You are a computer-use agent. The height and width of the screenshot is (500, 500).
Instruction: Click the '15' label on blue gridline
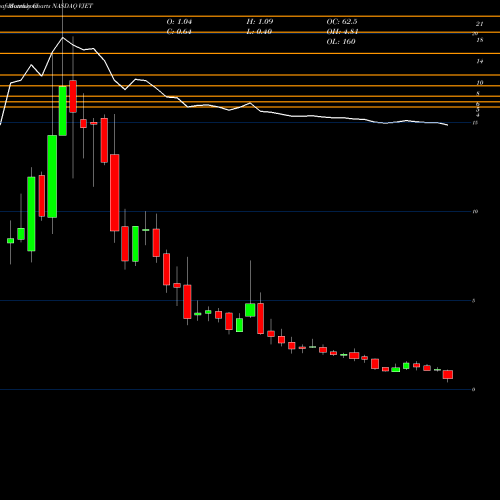click(475, 123)
